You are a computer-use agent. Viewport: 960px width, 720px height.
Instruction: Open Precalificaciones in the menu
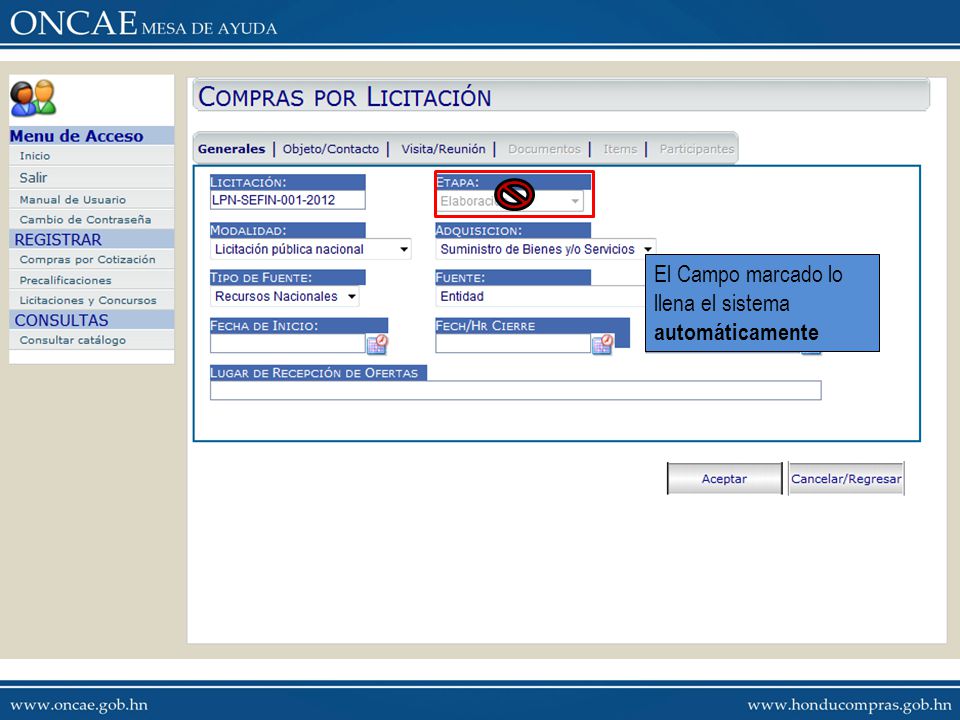[x=66, y=280]
